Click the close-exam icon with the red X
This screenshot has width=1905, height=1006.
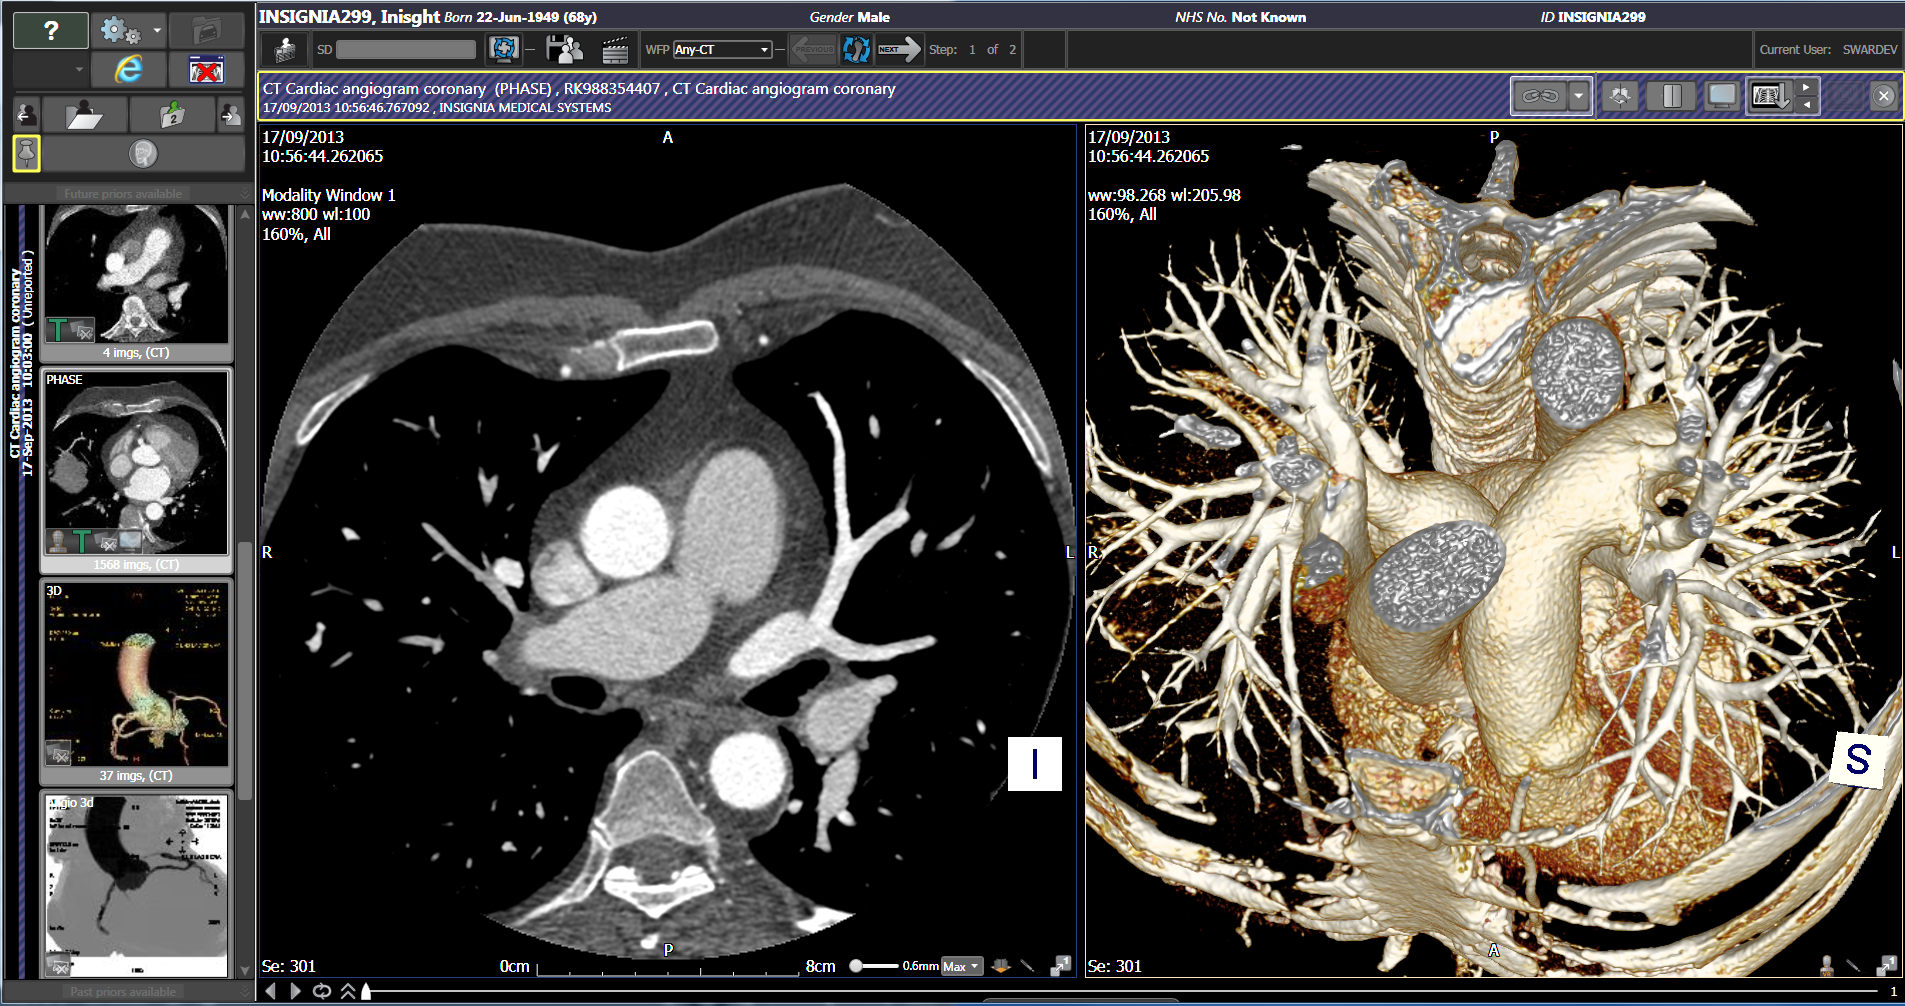pos(207,69)
